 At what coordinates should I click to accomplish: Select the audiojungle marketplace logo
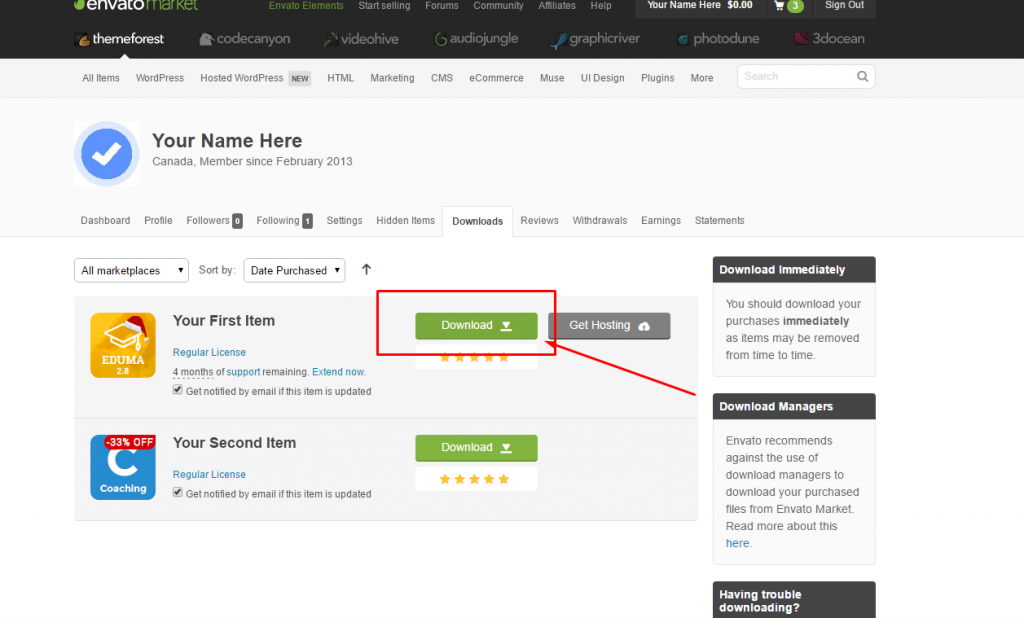point(477,39)
